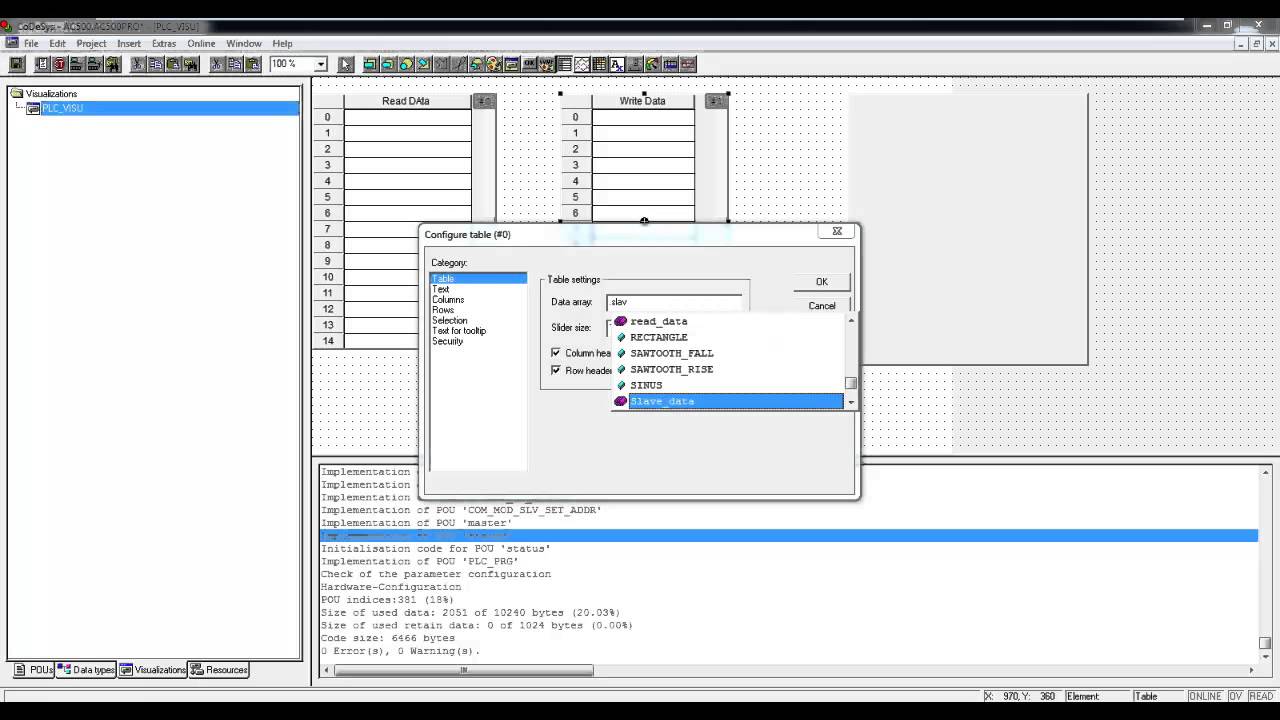Select the Table element tool
1280x720 pixels.
(563, 64)
